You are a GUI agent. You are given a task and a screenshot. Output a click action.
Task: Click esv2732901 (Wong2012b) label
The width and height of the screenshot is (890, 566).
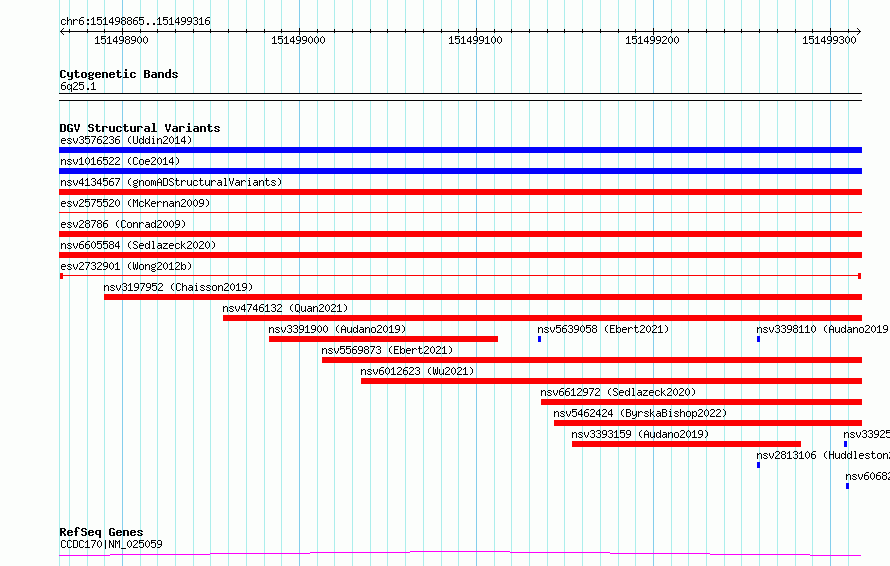coord(126,266)
